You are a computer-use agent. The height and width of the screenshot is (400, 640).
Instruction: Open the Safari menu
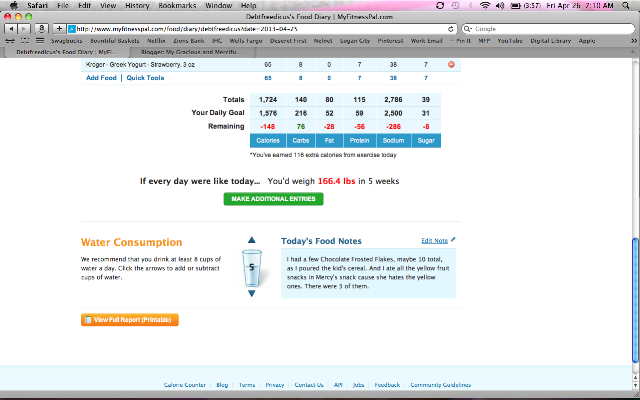(37, 6)
